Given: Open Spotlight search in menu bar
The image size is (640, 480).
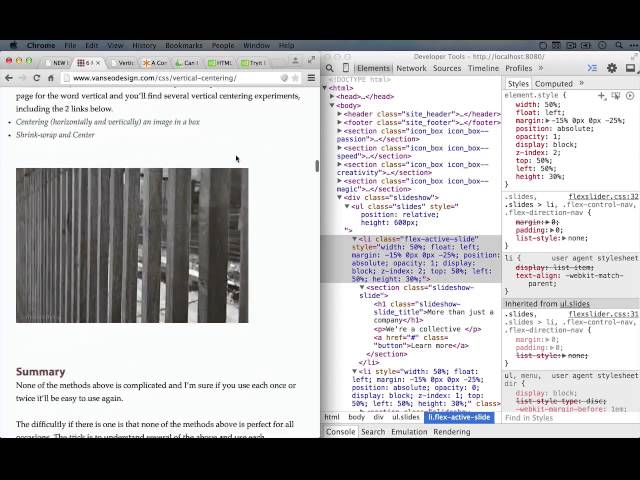Looking at the screenshot, I should (619, 45).
